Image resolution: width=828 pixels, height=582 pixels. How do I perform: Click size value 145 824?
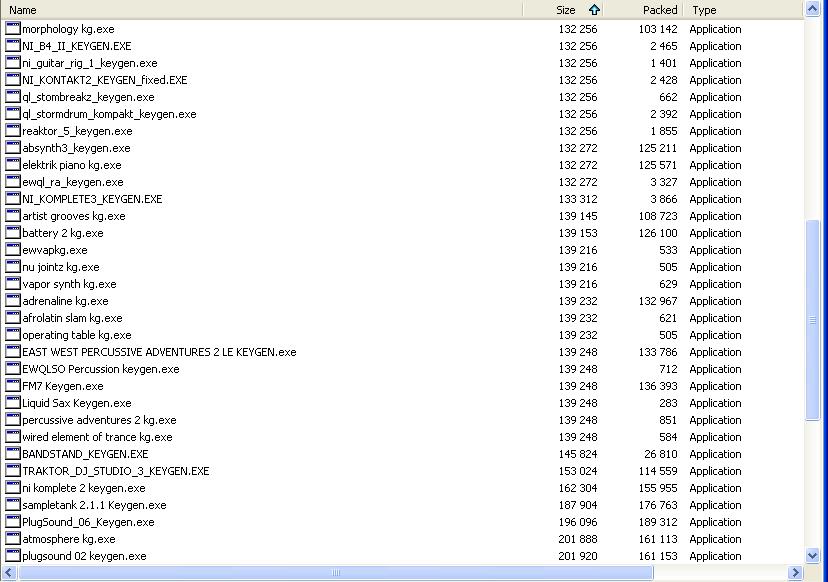pos(578,454)
